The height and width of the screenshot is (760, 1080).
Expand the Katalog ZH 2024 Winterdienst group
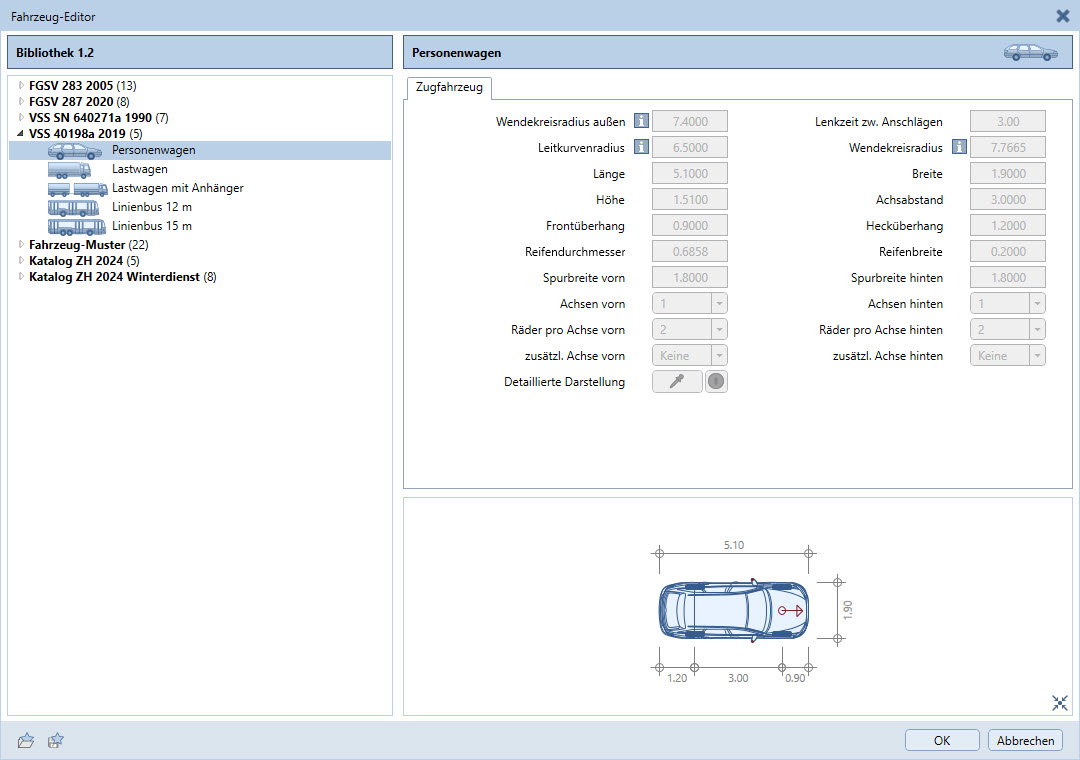tap(21, 277)
